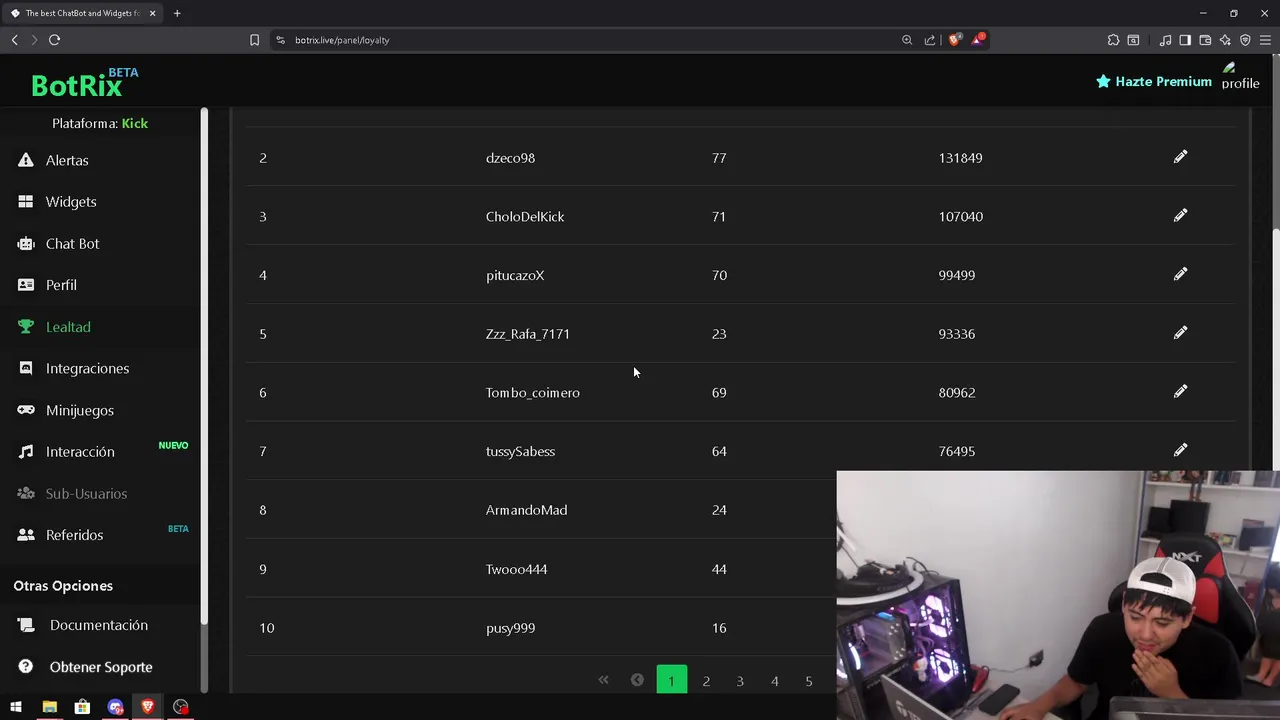Open the extensions puzzle icon
1280x720 pixels.
[1113, 40]
